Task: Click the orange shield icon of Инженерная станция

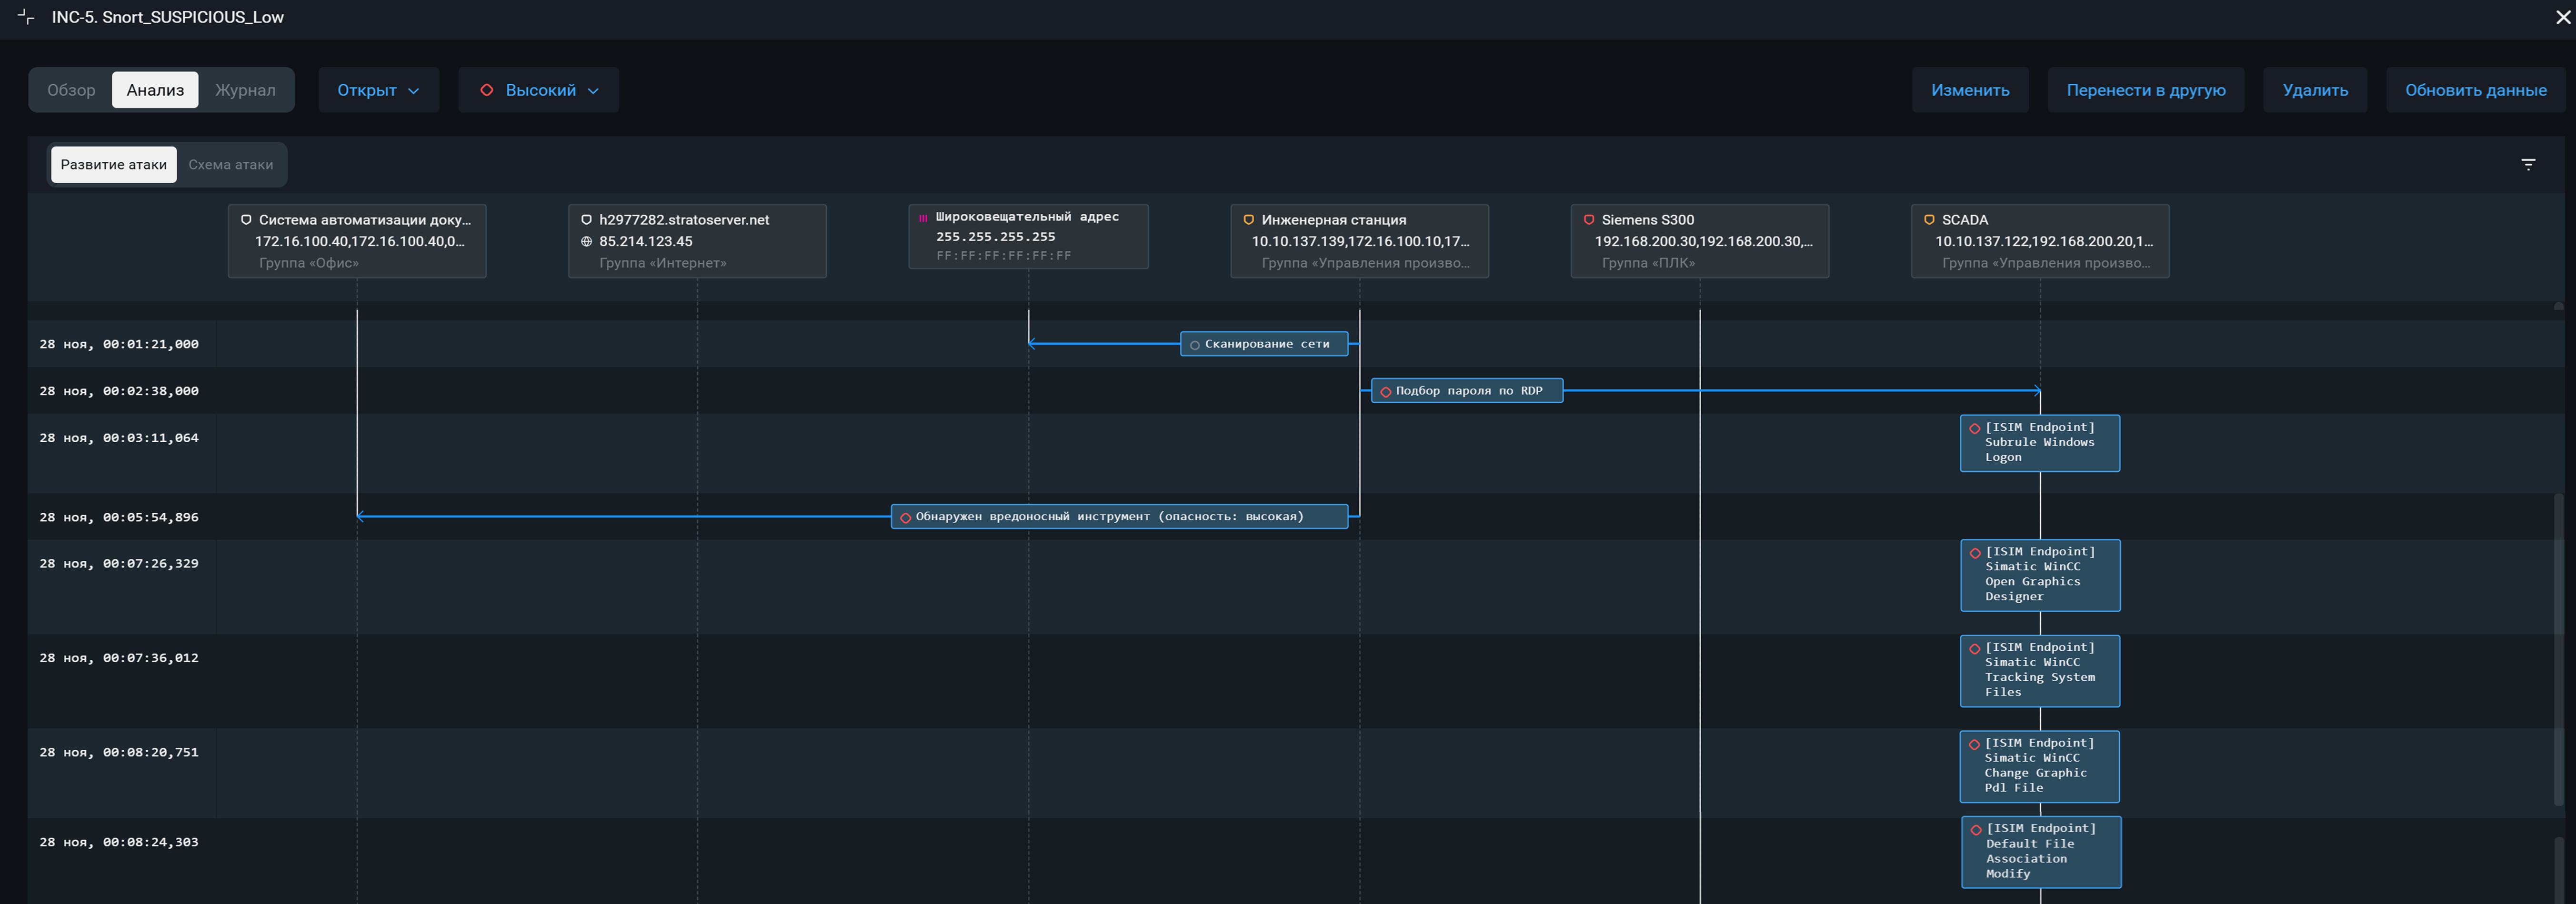Action: (x=1248, y=220)
